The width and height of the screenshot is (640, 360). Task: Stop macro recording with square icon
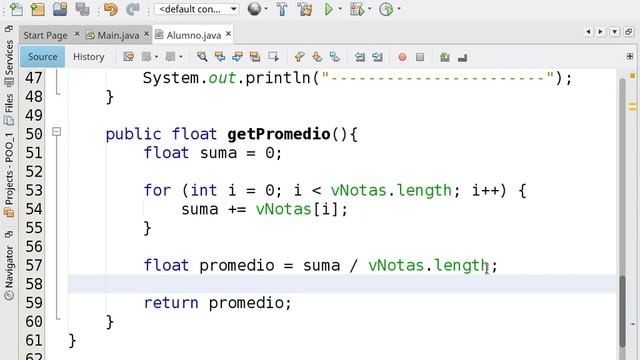click(420, 57)
